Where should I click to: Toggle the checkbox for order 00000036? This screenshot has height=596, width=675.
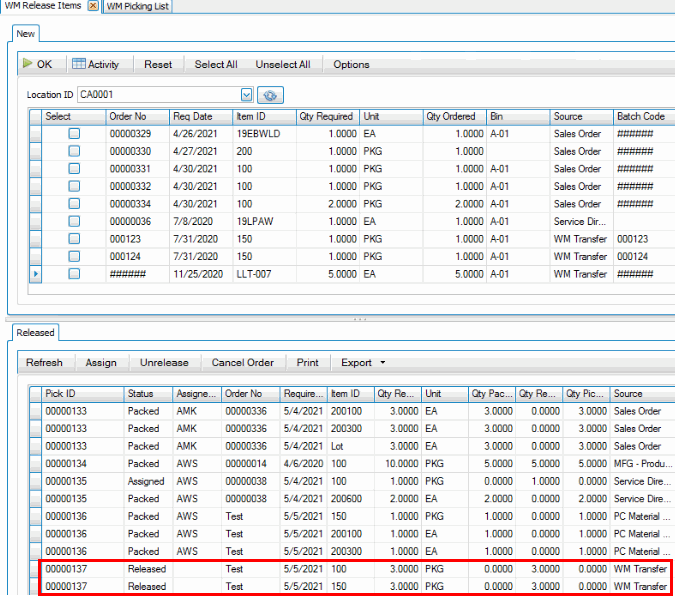pyautogui.click(x=74, y=221)
